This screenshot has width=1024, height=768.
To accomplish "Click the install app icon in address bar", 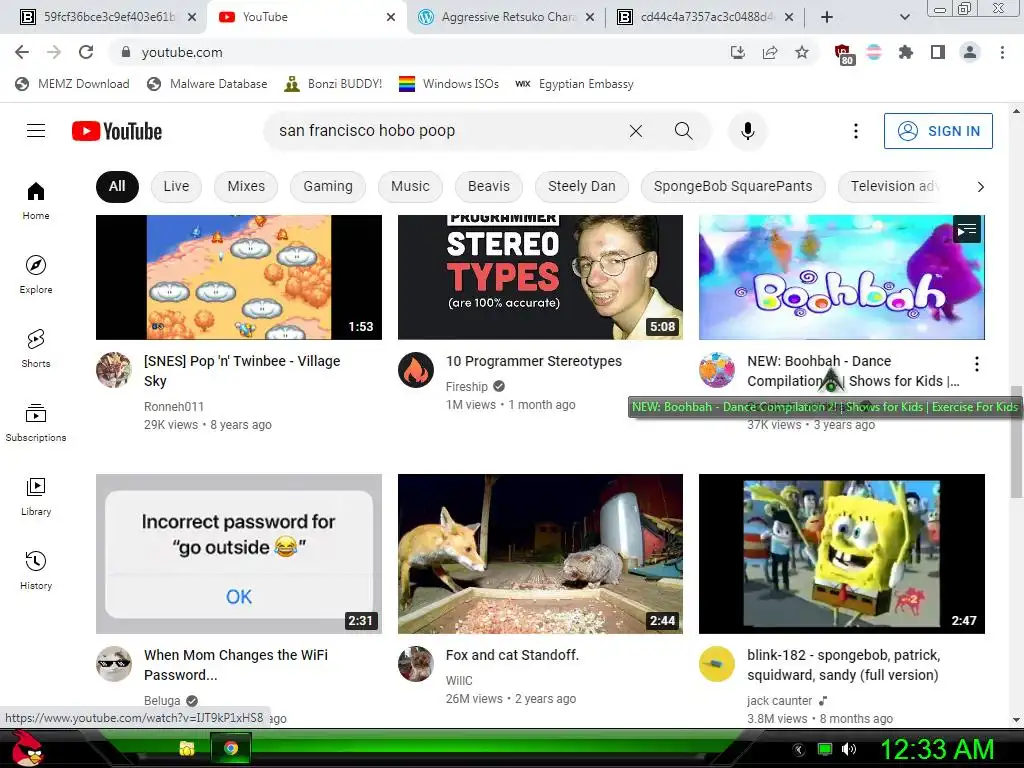I will coord(738,52).
